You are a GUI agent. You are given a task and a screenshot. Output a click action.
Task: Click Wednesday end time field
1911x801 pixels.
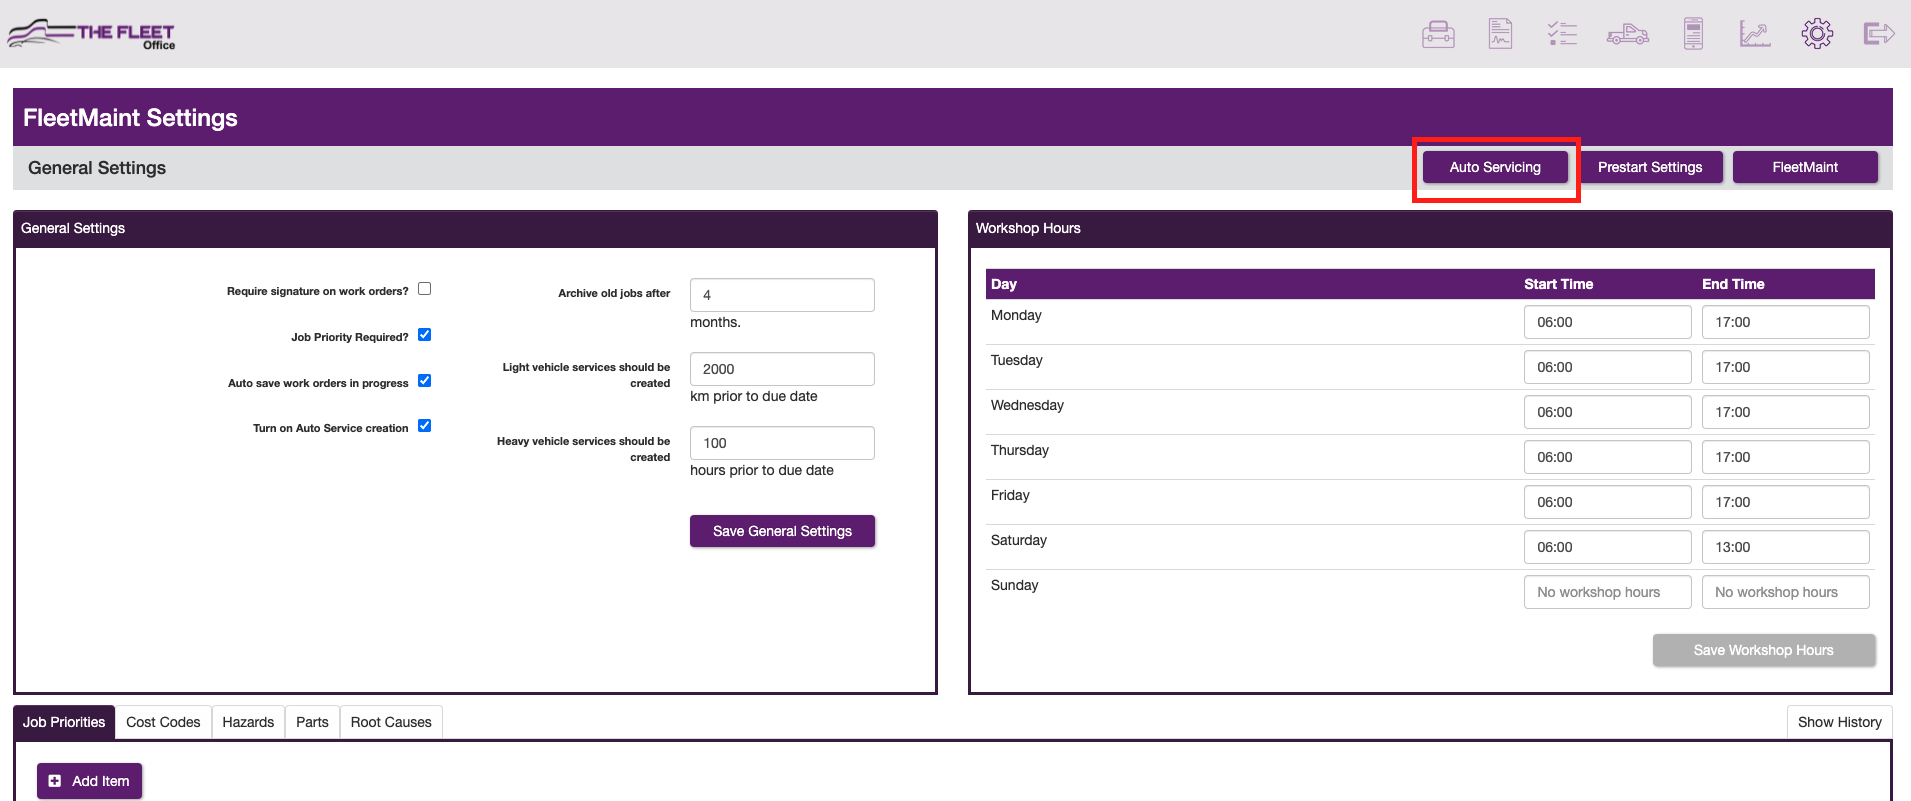[x=1785, y=412]
